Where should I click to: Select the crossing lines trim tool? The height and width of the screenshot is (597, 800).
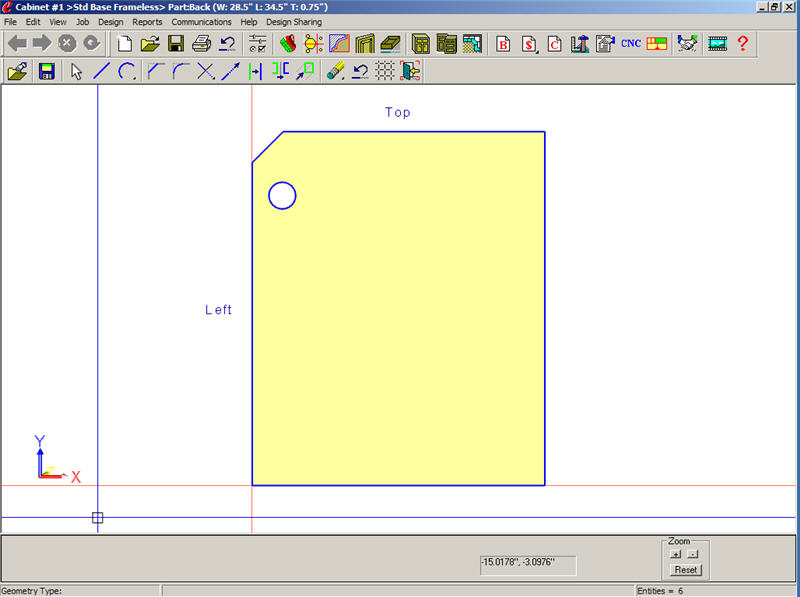[x=206, y=71]
